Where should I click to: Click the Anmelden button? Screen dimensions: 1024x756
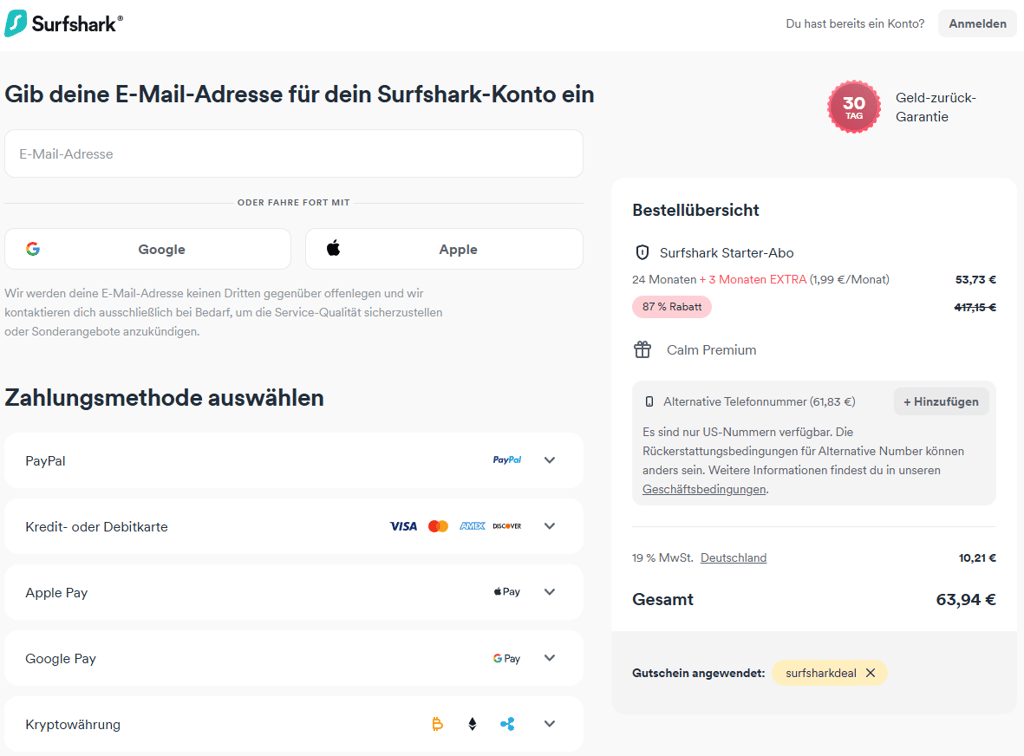(977, 24)
